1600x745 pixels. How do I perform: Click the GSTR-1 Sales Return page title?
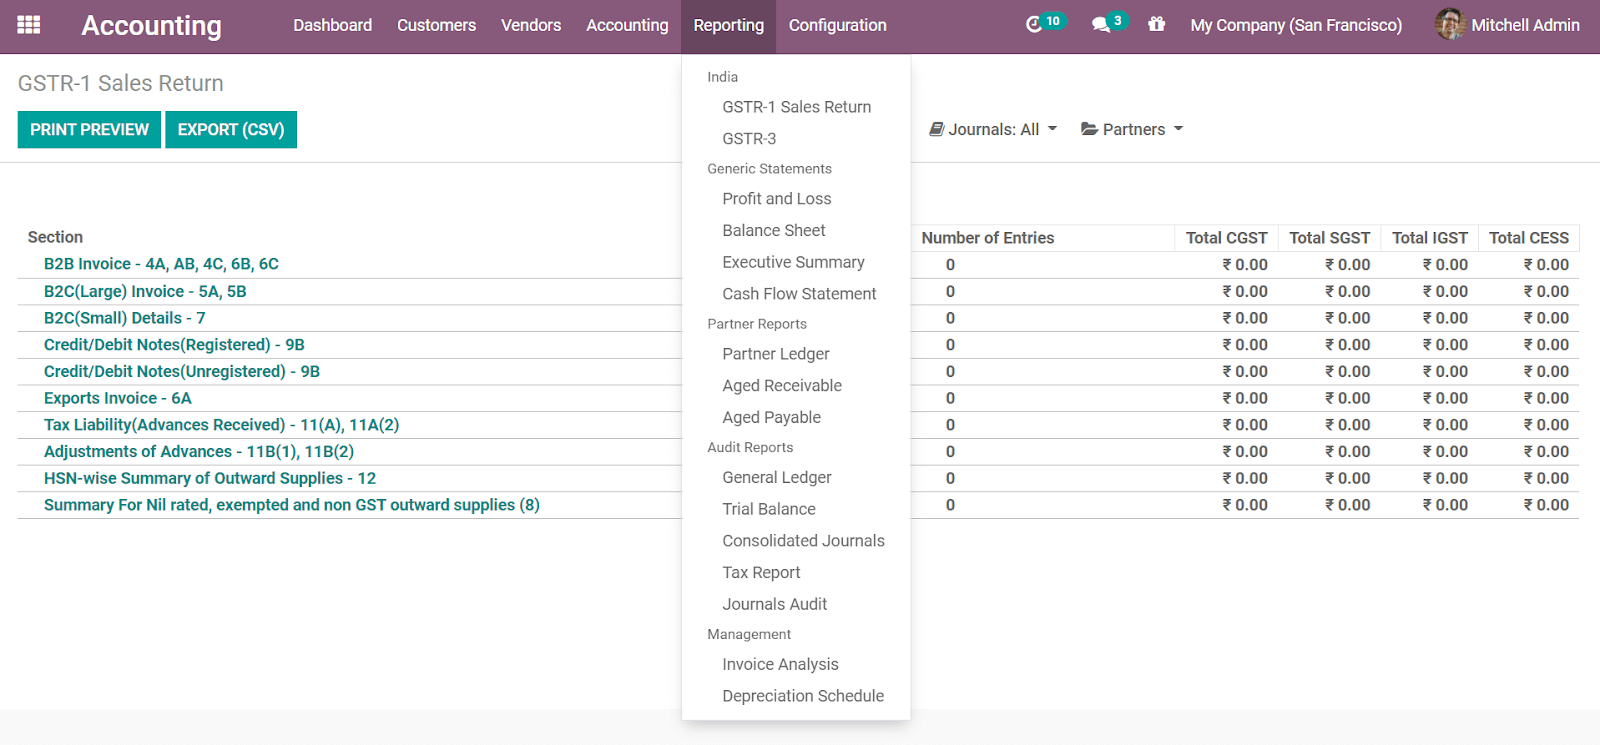click(x=120, y=83)
